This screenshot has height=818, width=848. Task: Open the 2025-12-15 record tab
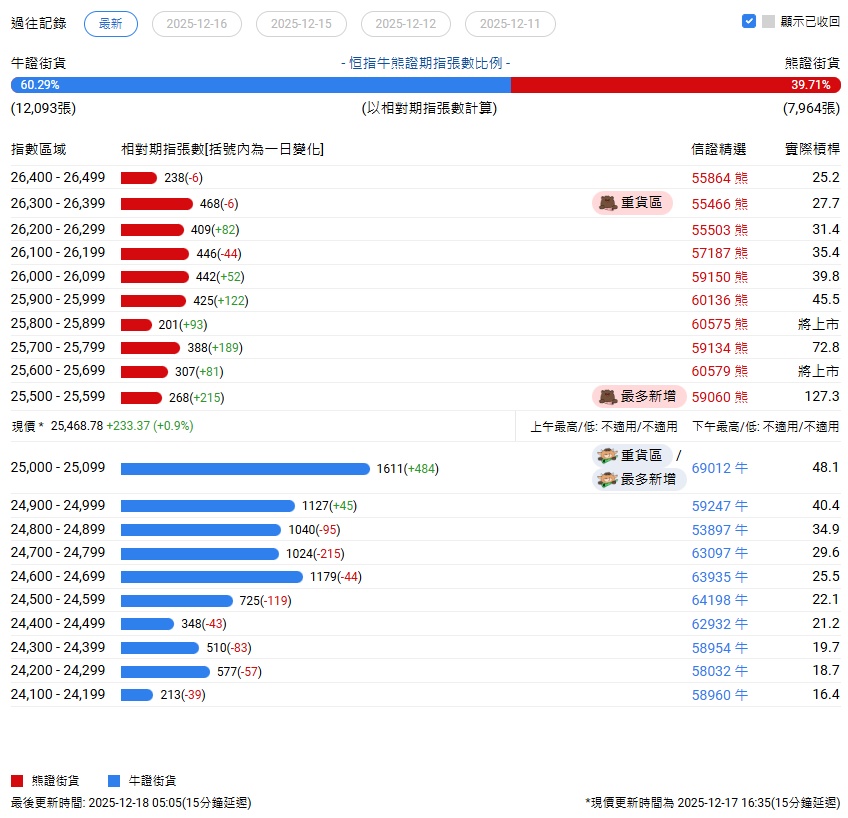(x=301, y=24)
